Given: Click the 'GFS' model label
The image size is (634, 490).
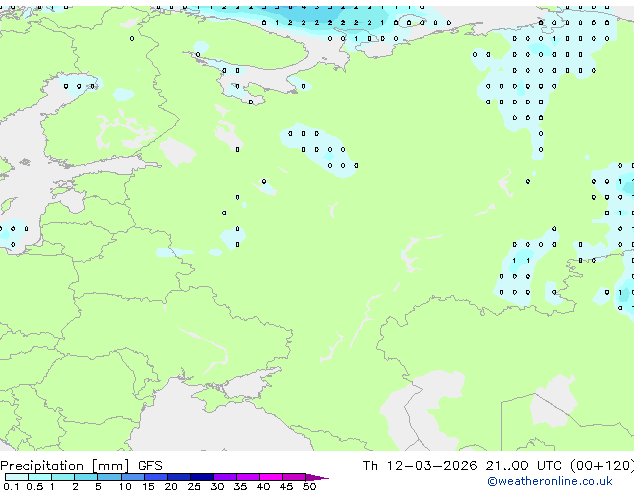Looking at the screenshot, I should pyautogui.click(x=150, y=466).
